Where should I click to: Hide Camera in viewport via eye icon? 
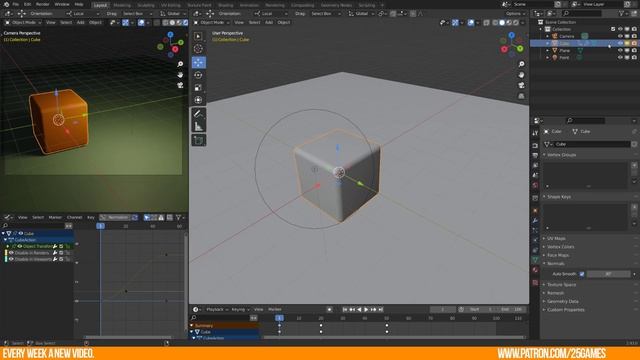click(x=620, y=36)
